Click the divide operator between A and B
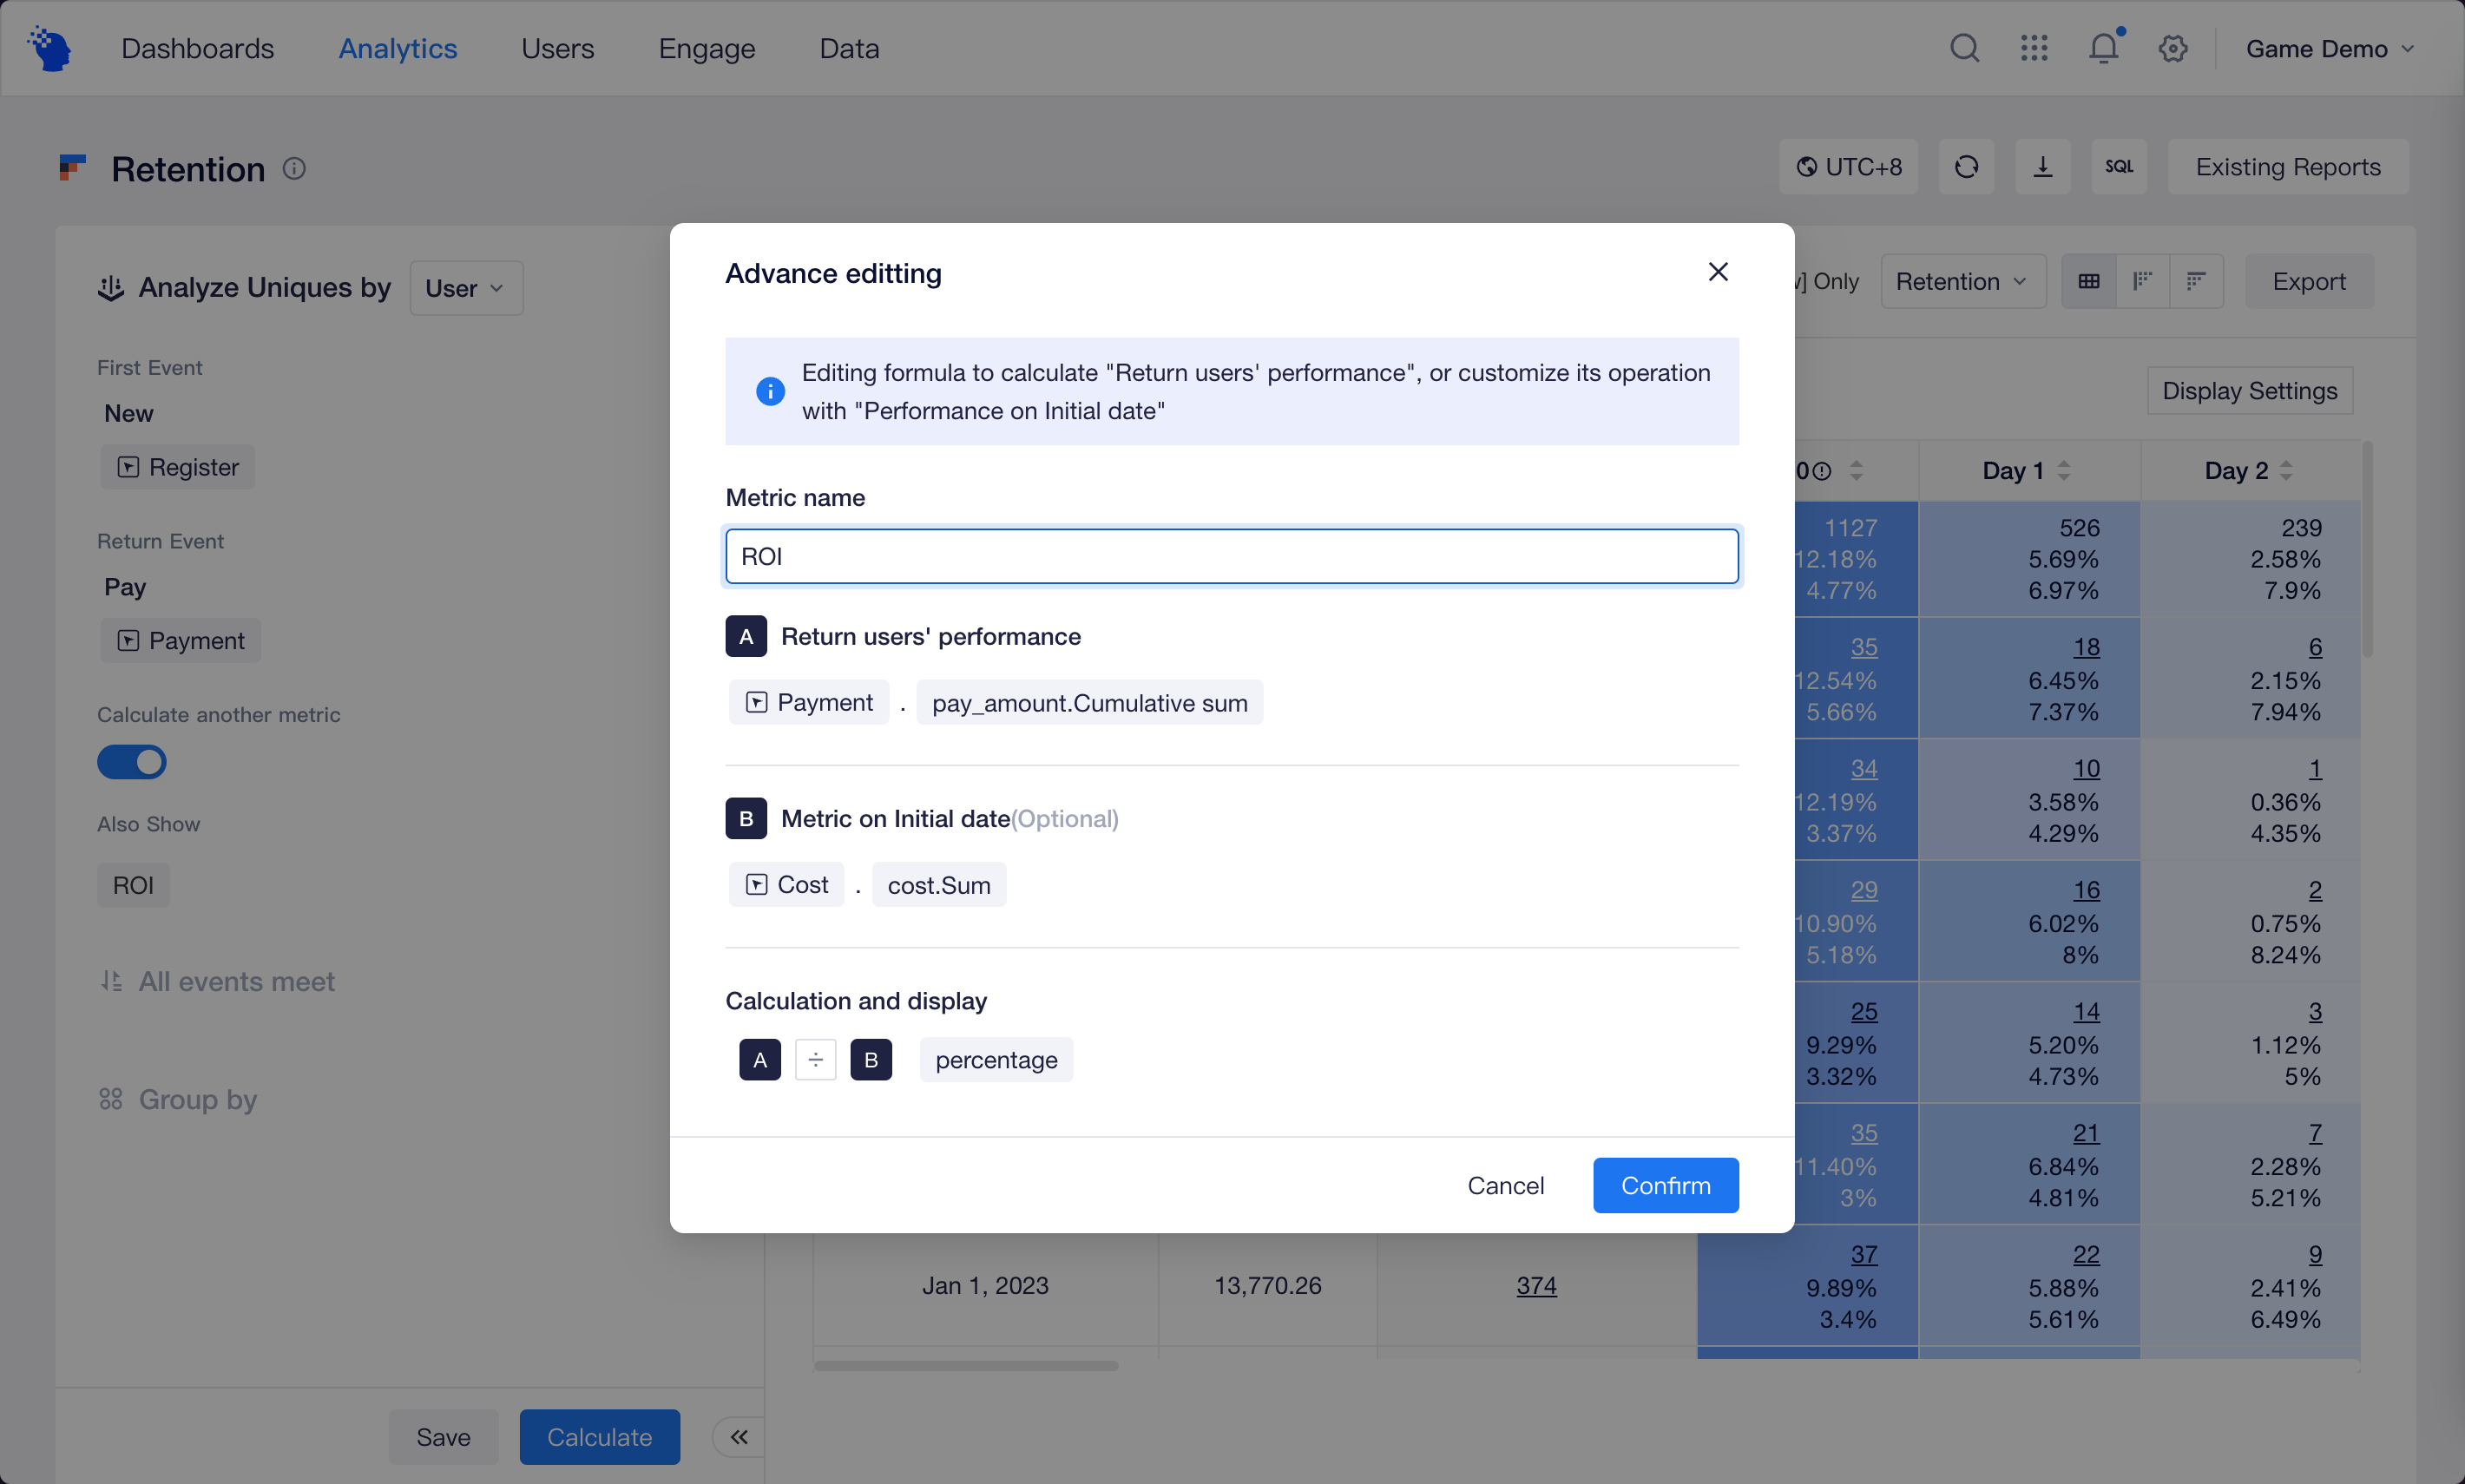Viewport: 2465px width, 1484px height. tap(815, 1060)
